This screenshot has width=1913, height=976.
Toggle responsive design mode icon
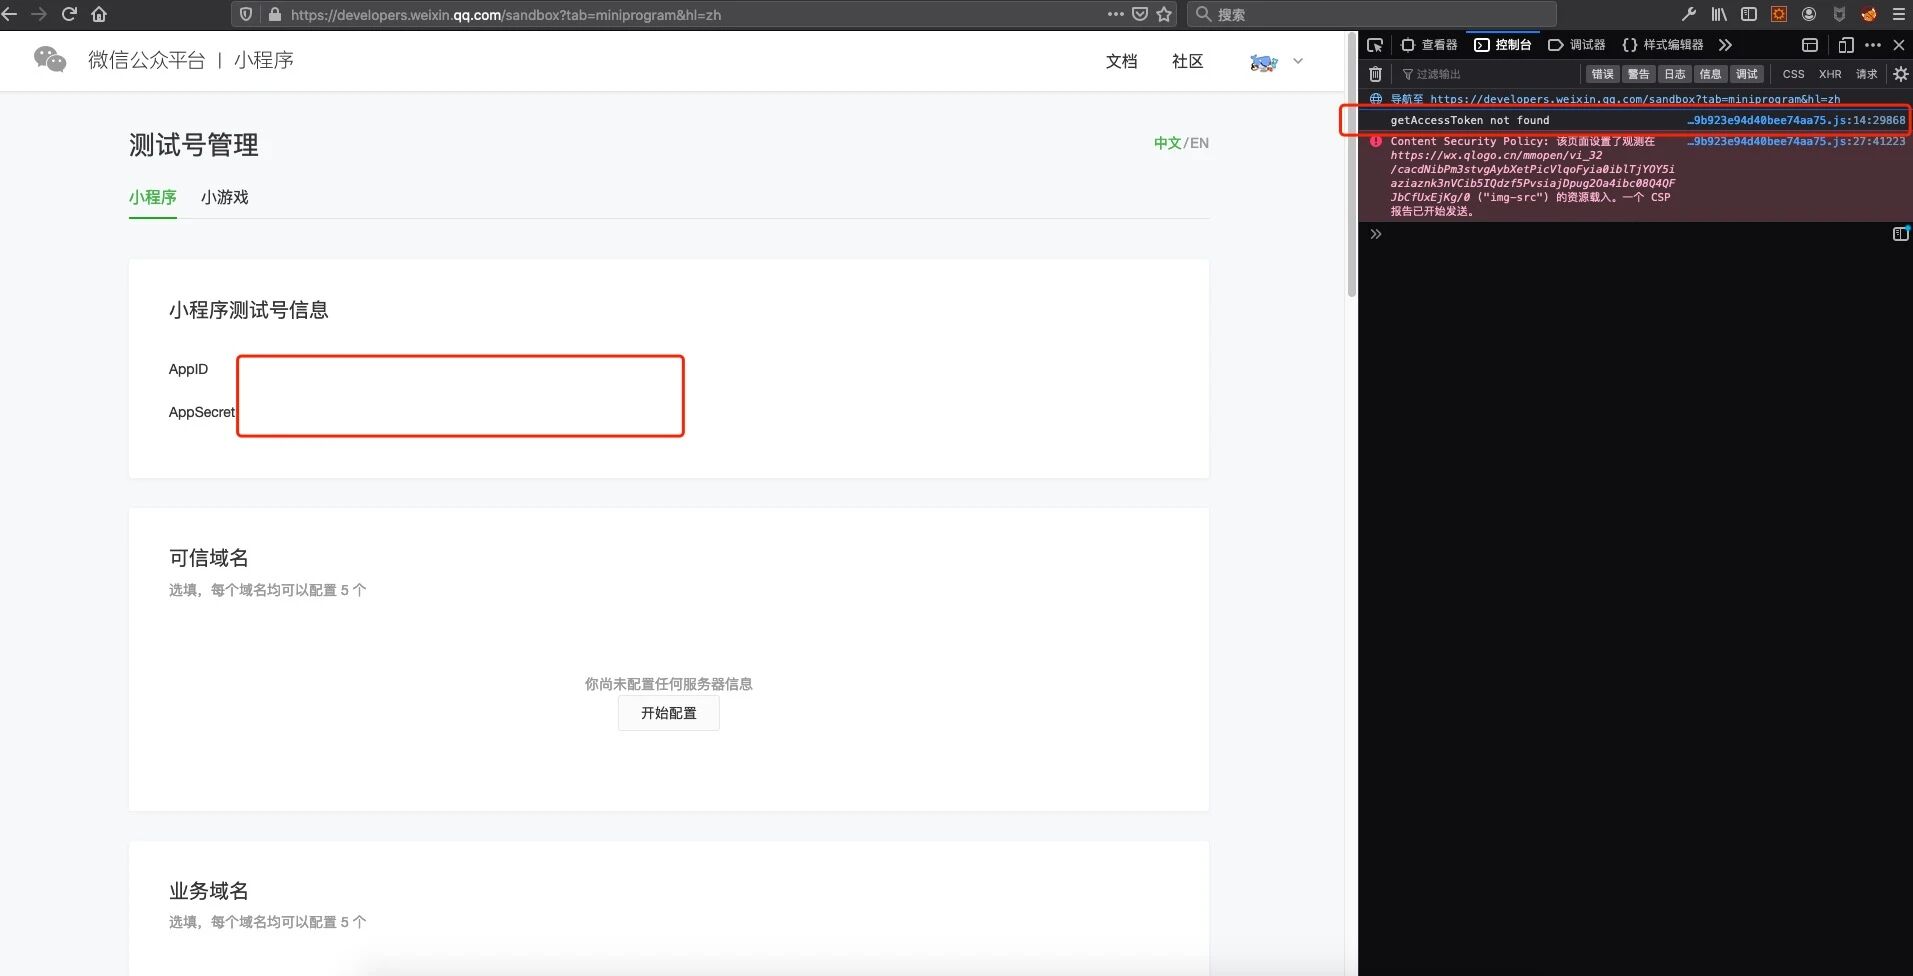click(1846, 45)
